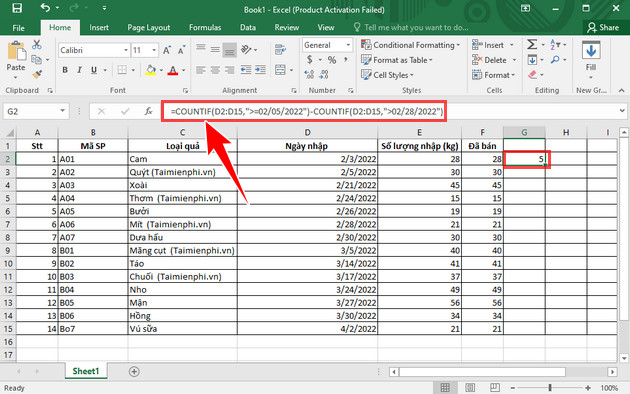Open the Calibri font name dropdown
This screenshot has height=394, width=630.
(126, 50)
